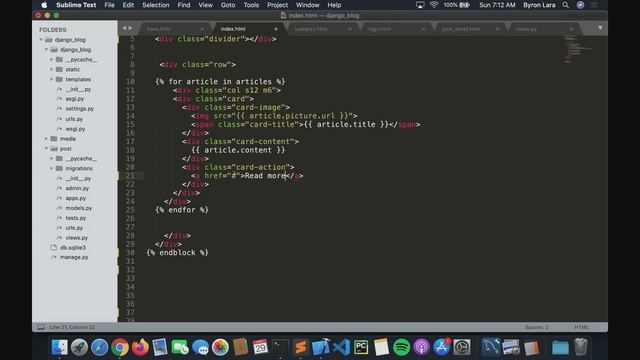Open the File menu
The height and width of the screenshot is (360, 640).
tap(109, 5)
